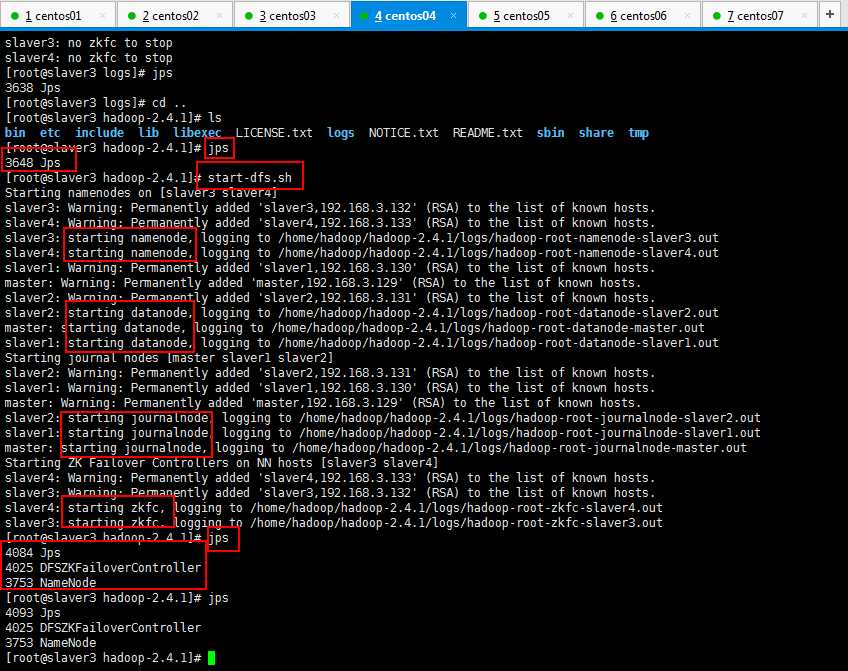This screenshot has height=671, width=848.
Task: Click 'Starting ZK Failover Controllers' line
Action: point(221,463)
